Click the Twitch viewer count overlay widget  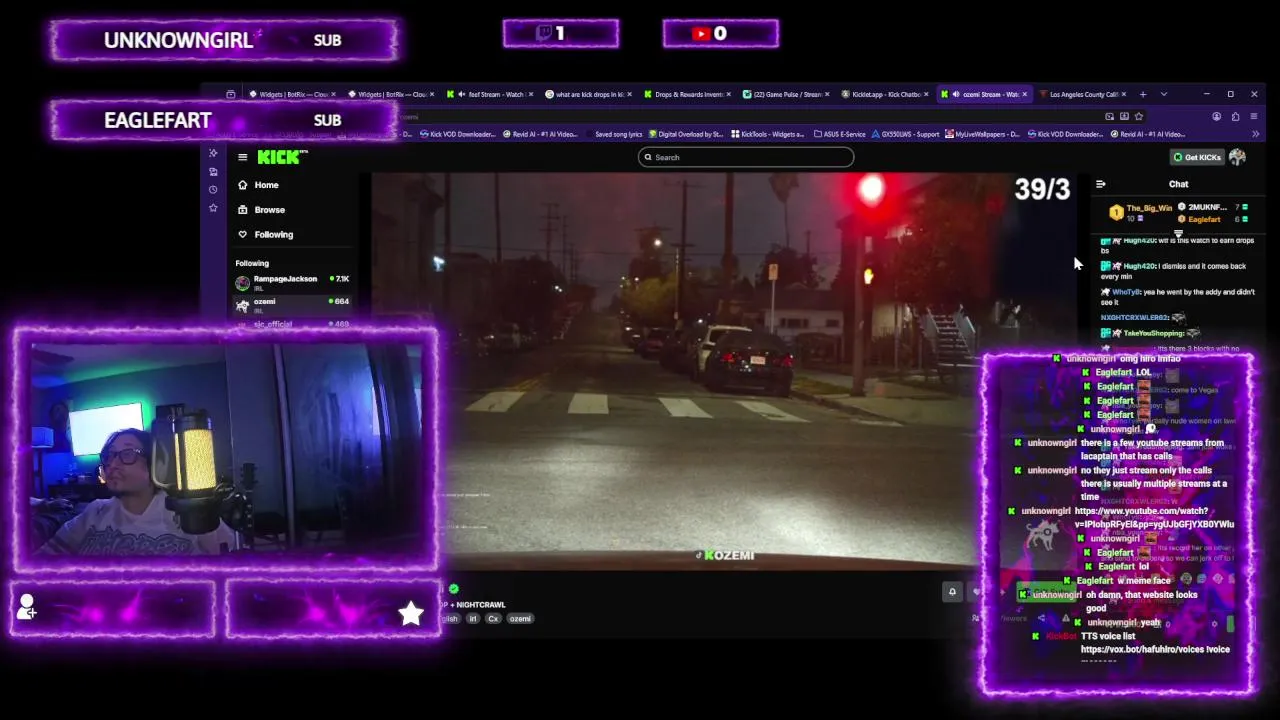[561, 33]
